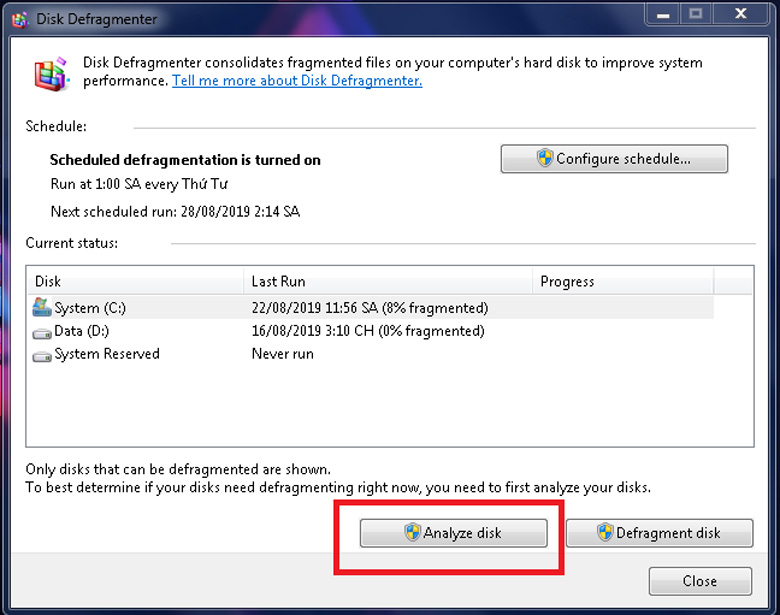Screen dimensions: 780x615
Task: Start analysis with Analyze disk button
Action: [x=453, y=533]
